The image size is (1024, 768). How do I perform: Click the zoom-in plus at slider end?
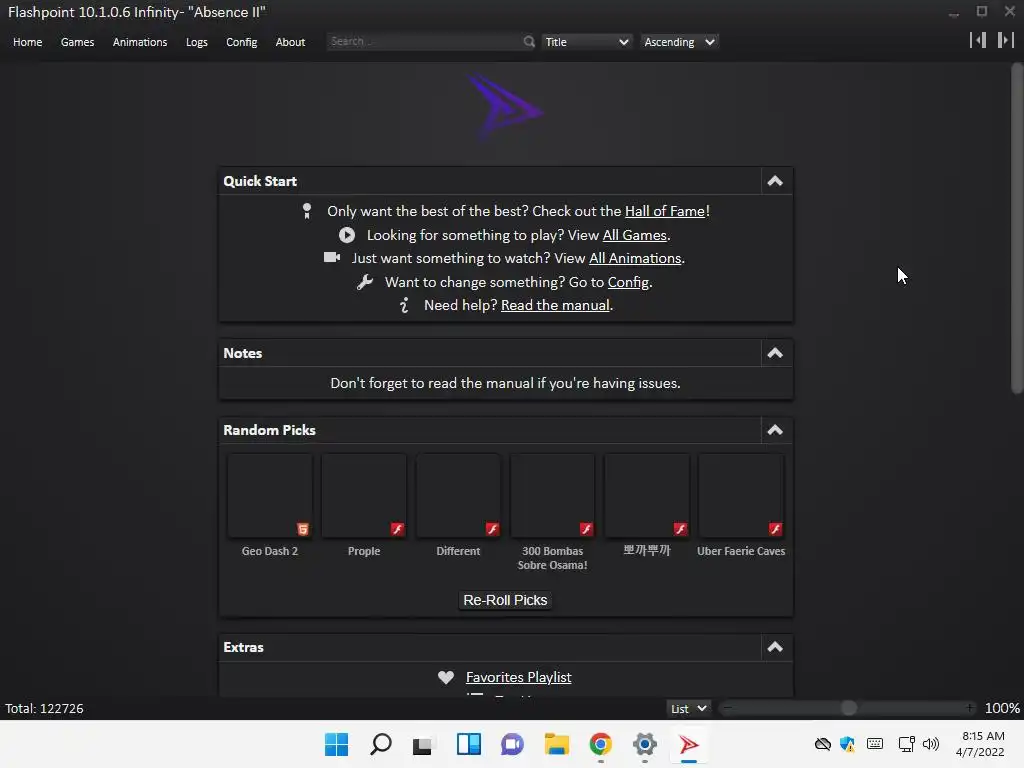pos(969,708)
